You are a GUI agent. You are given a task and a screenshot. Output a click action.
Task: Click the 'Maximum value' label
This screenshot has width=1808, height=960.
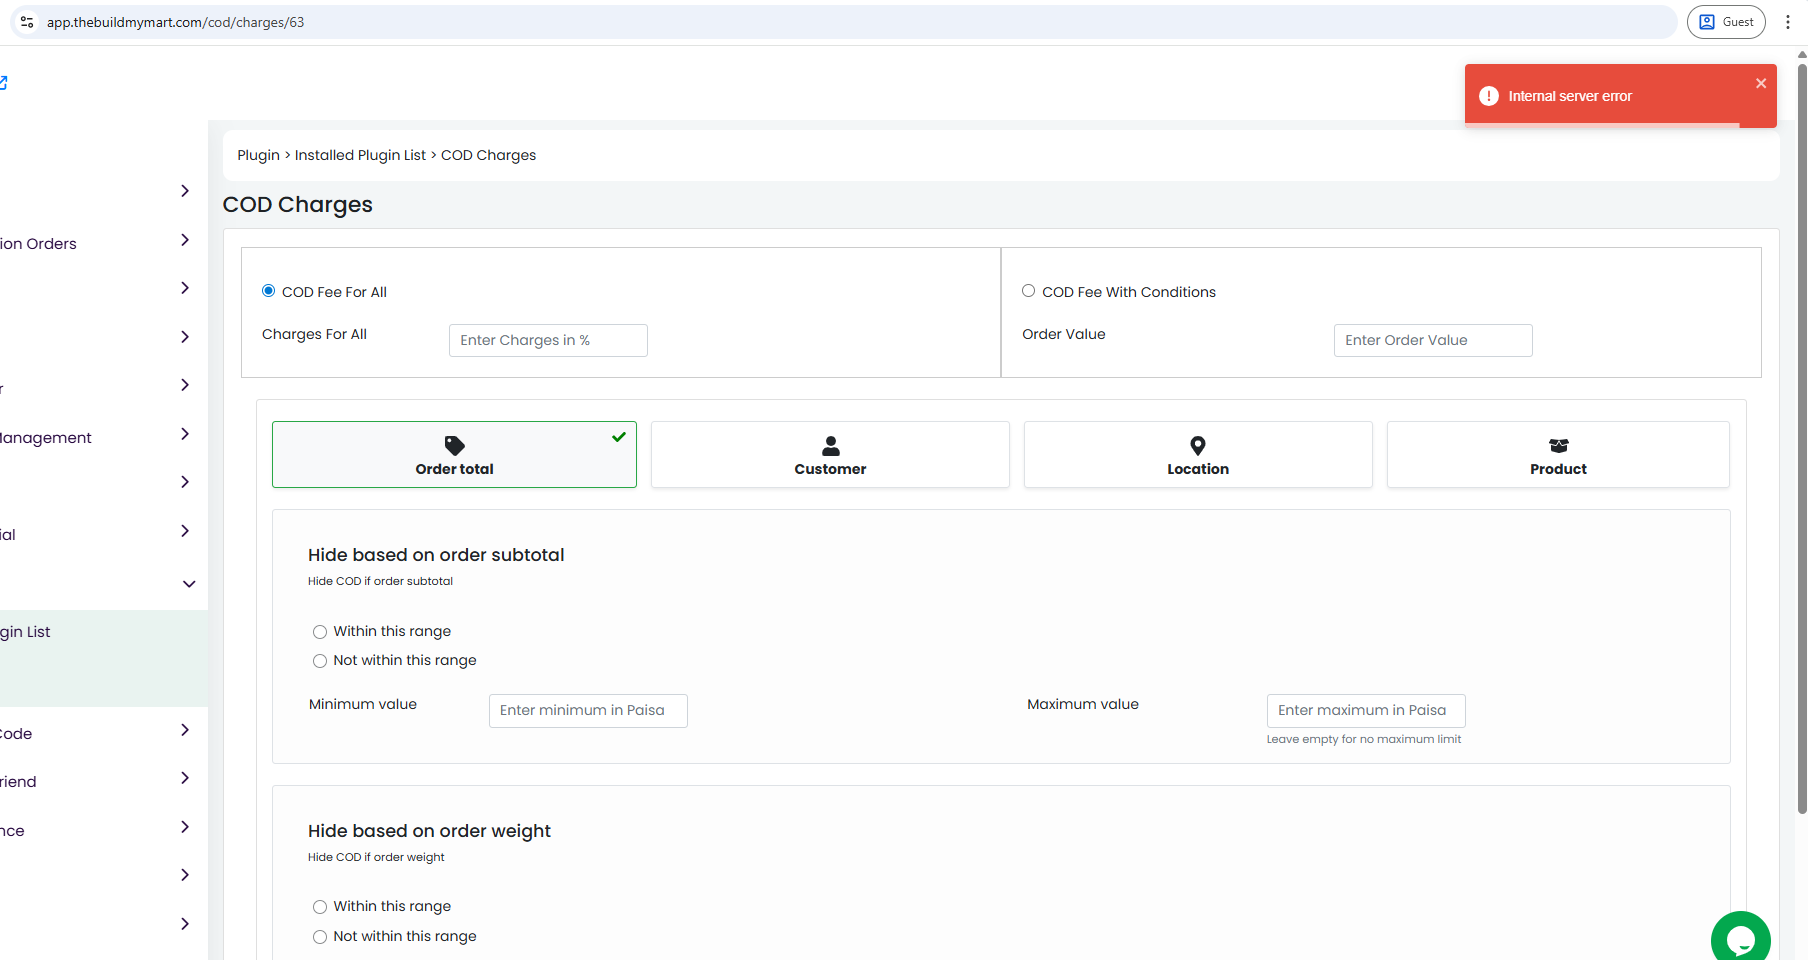coord(1083,704)
